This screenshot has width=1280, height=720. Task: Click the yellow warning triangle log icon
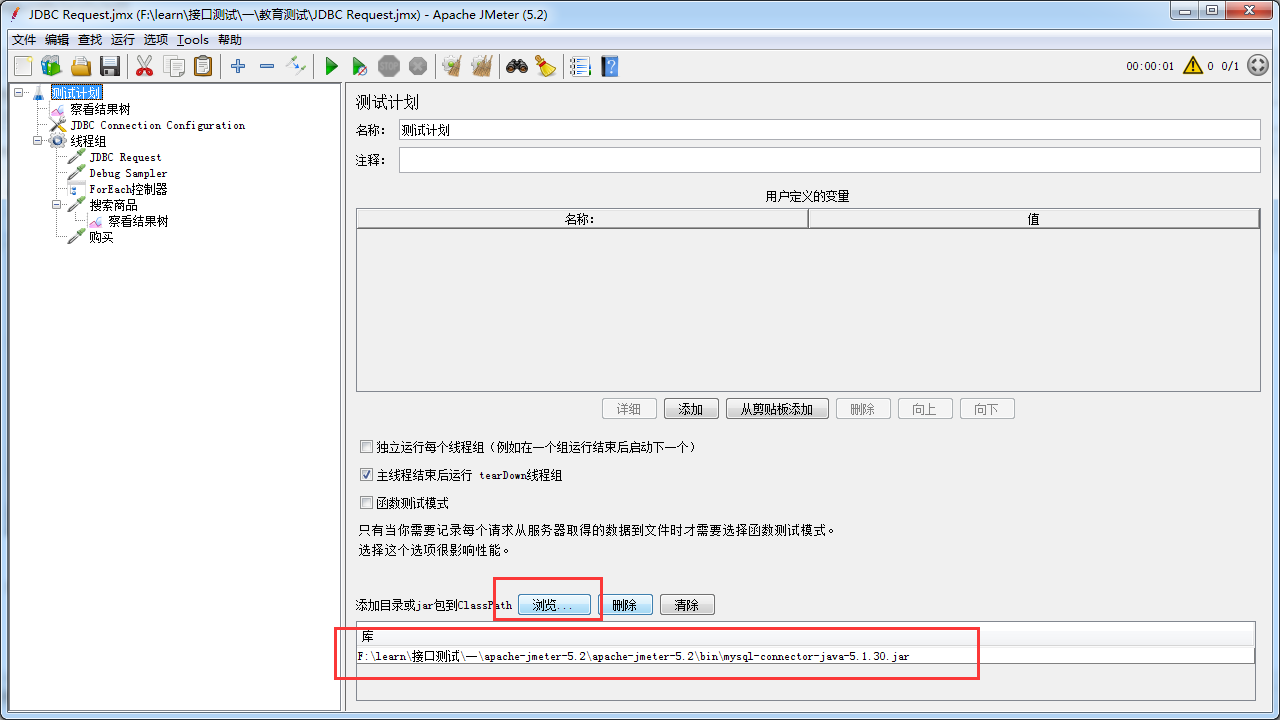(1193, 66)
